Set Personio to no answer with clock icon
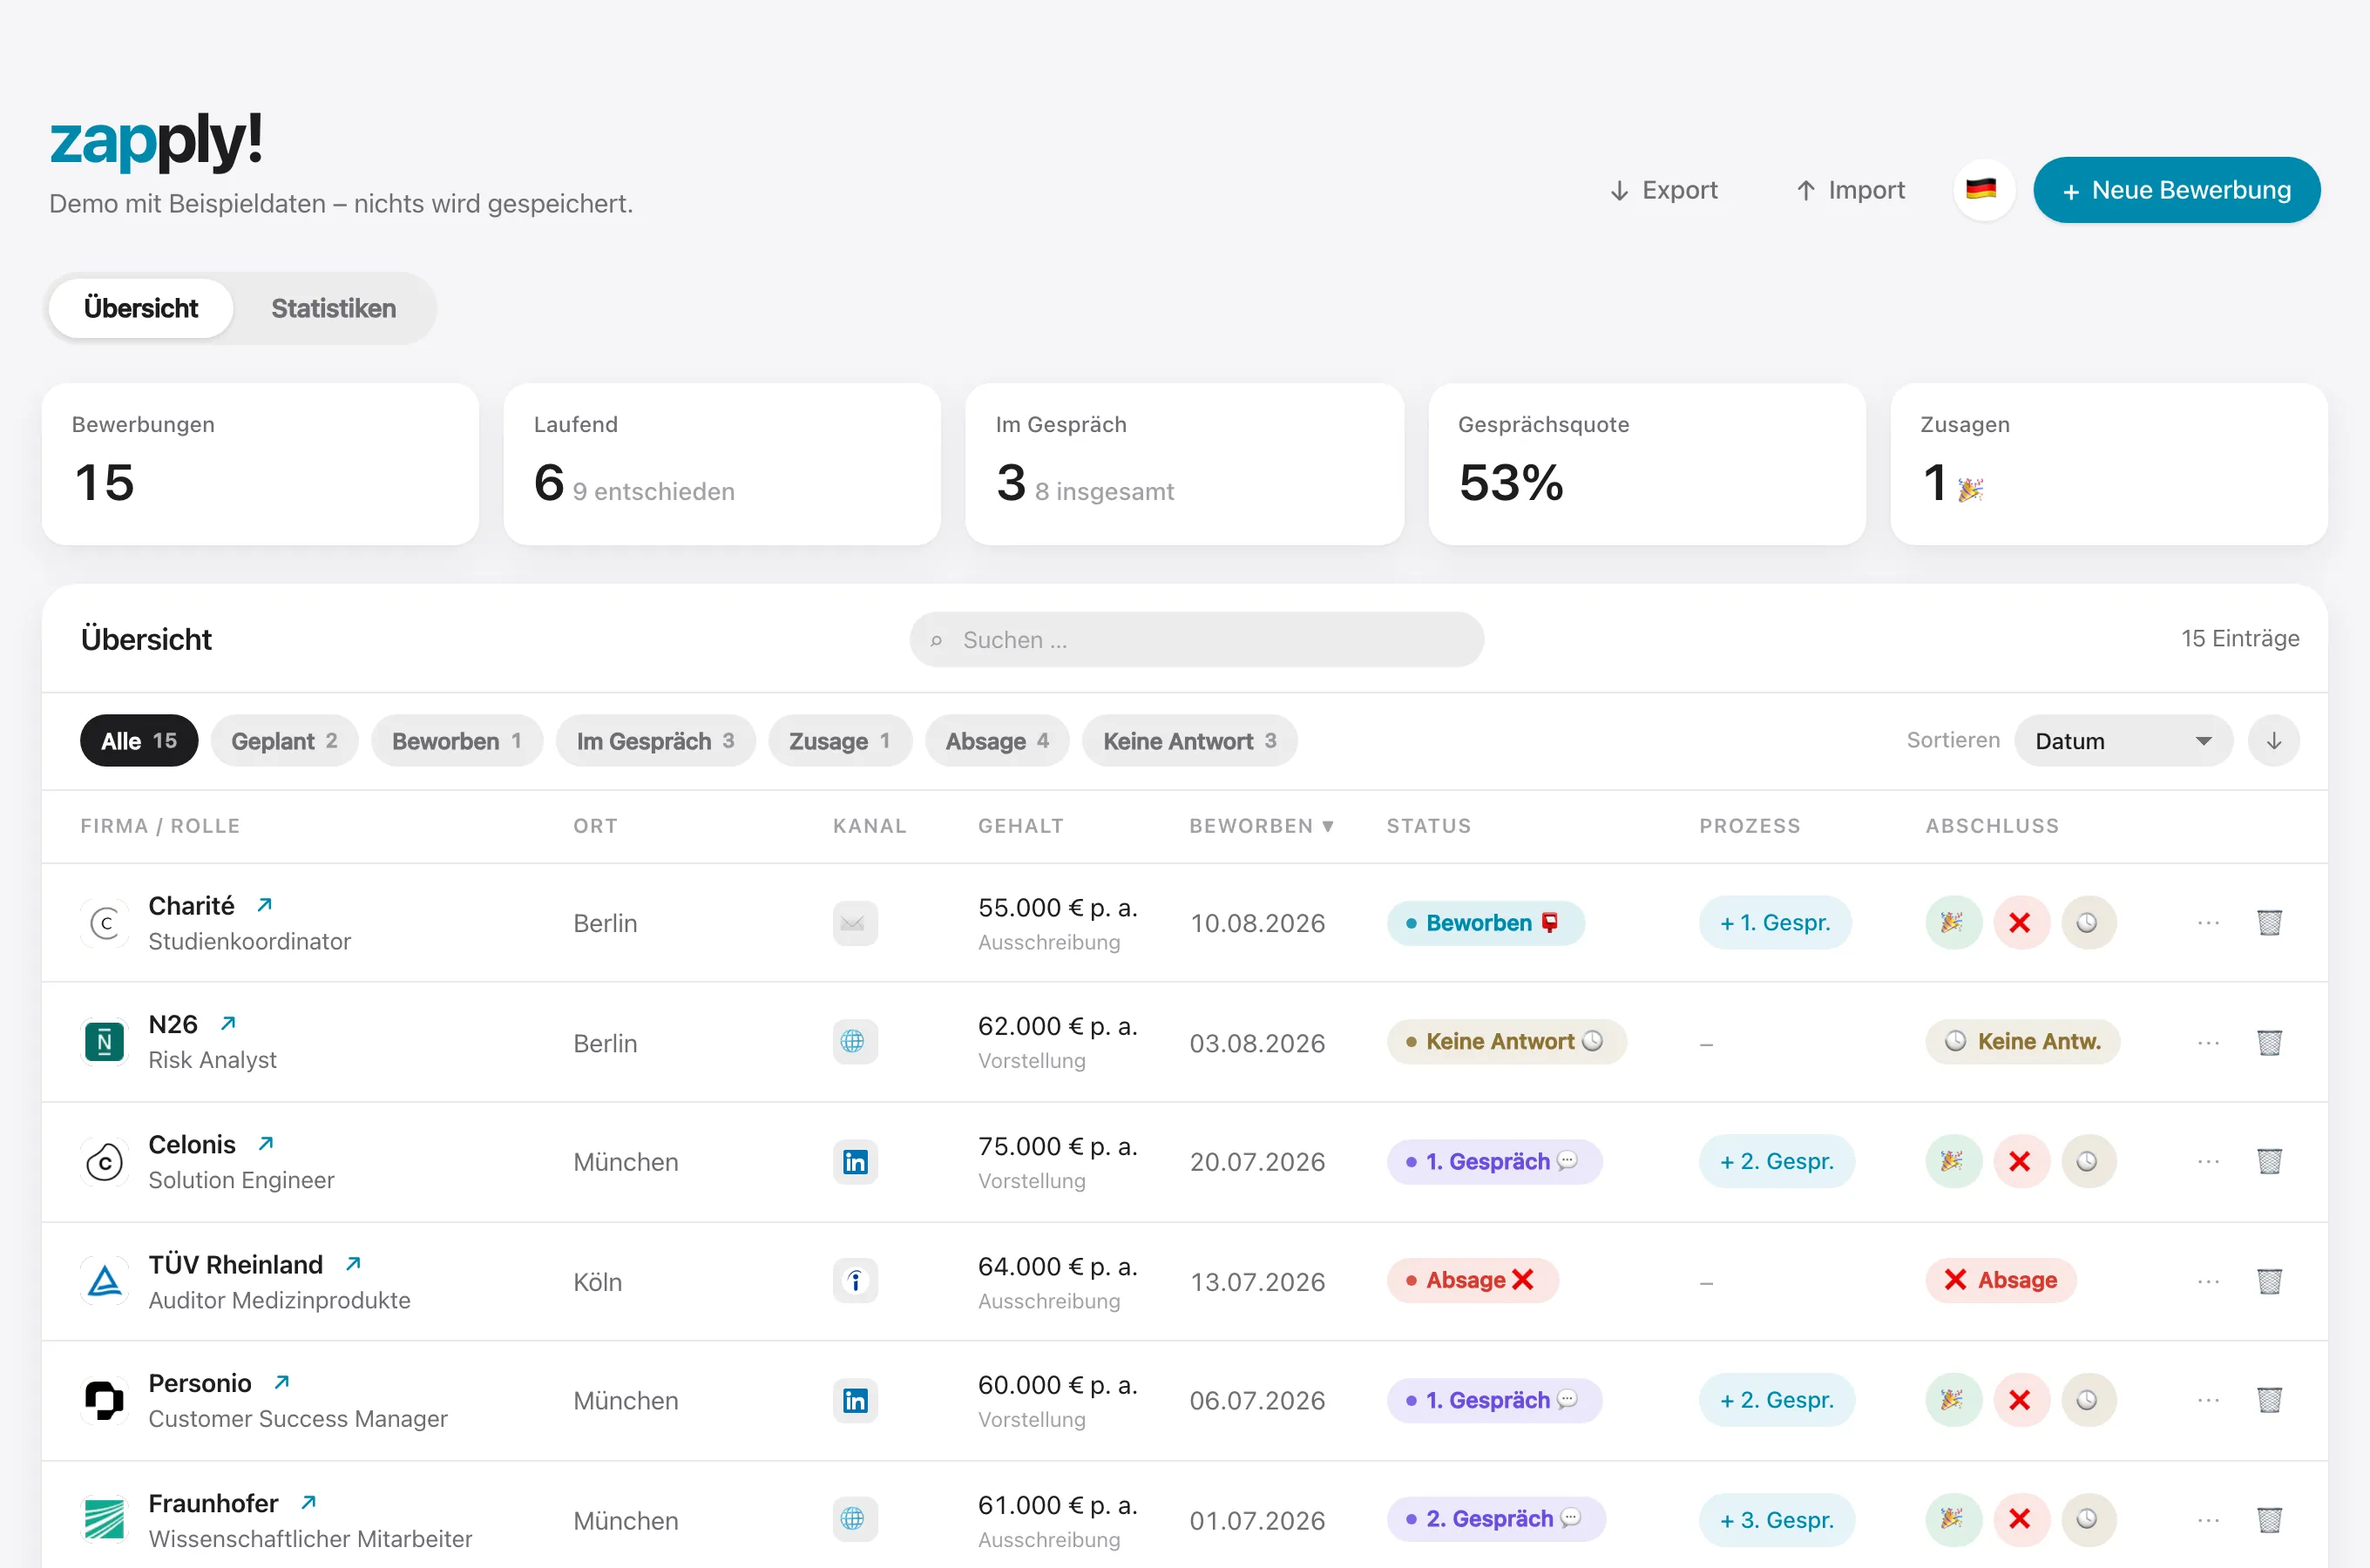 2088,1399
